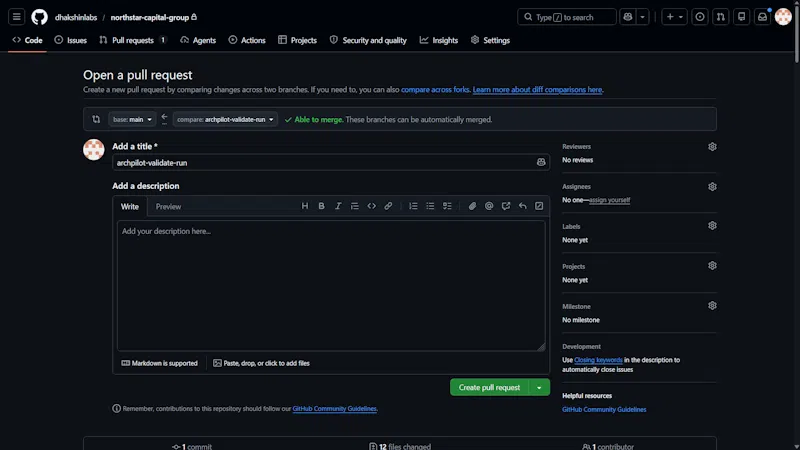Click the dhakshinlabs owner link
Image resolution: width=800 pixels, height=450 pixels.
click(x=76, y=17)
